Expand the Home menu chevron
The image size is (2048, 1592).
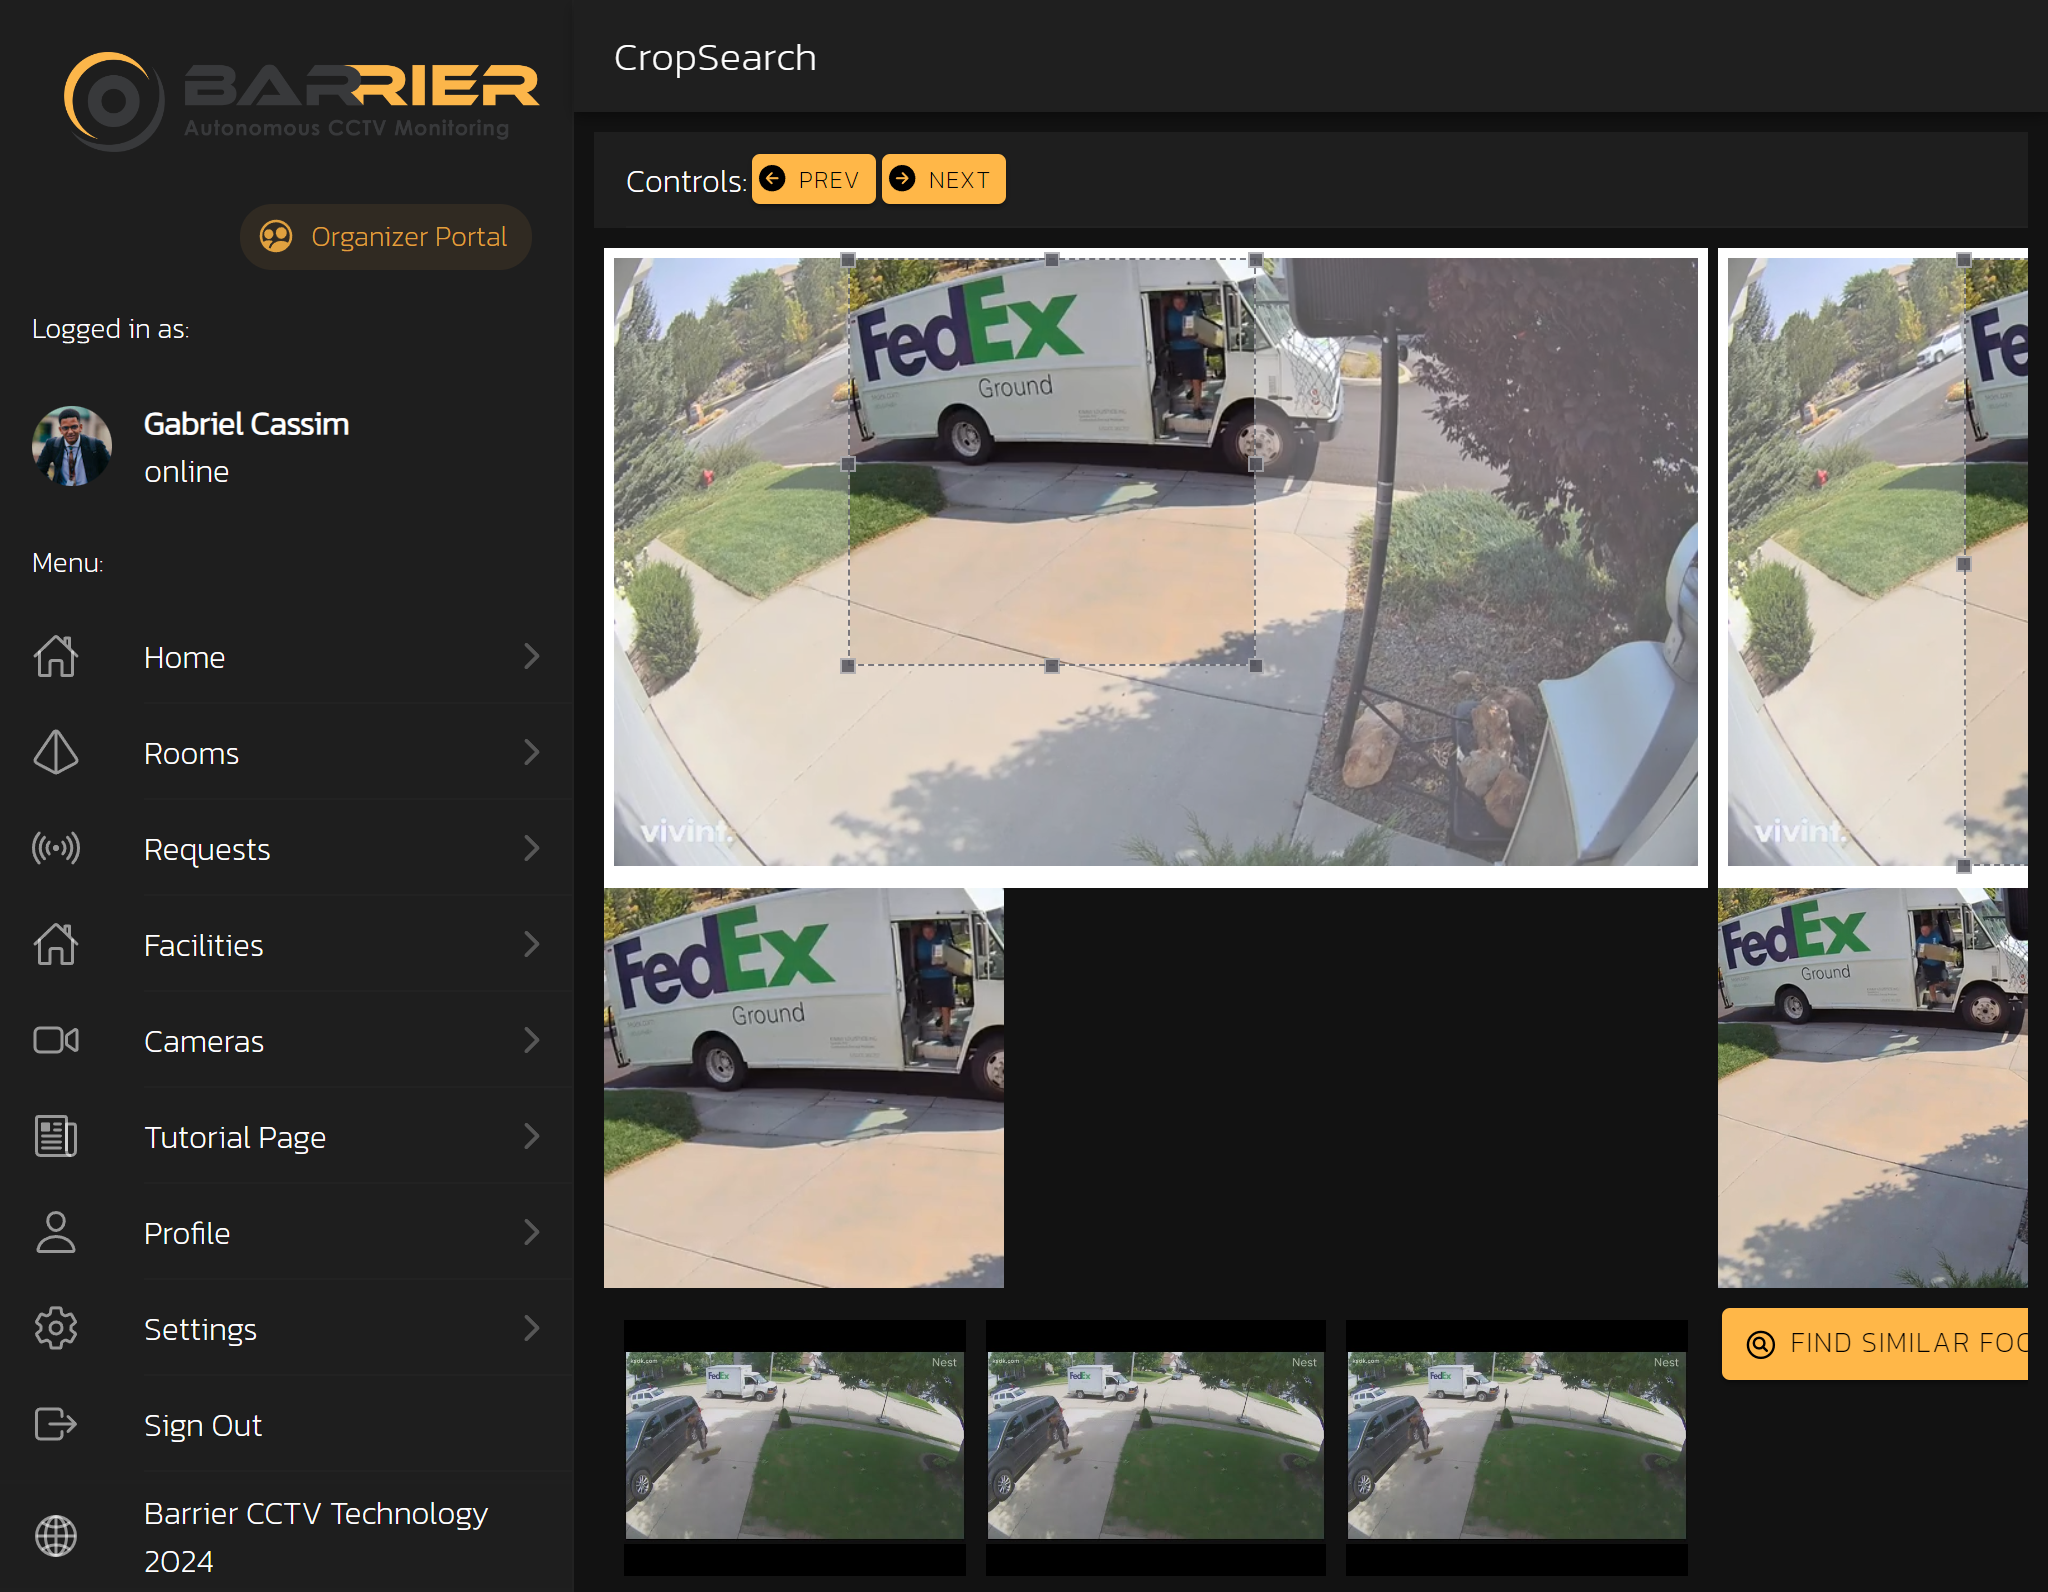[x=532, y=657]
